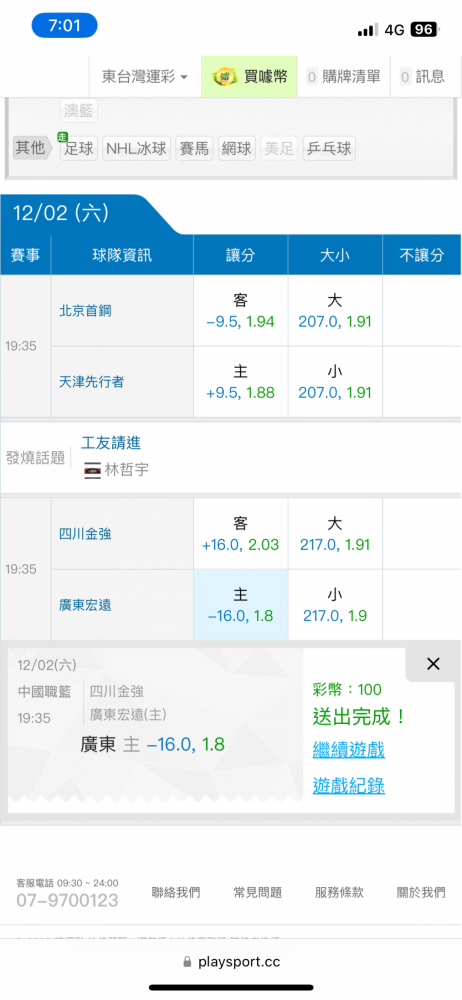462x1000 pixels.
Task: Select the 乒乓球 category
Action: pos(329,149)
